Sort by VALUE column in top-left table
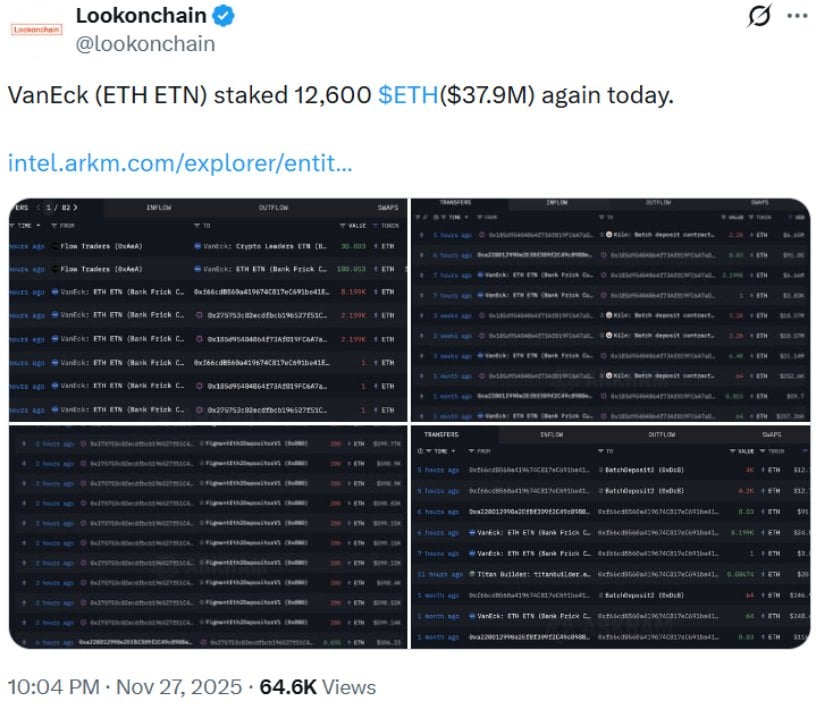Viewport: 825px width, 710px height. click(x=358, y=225)
